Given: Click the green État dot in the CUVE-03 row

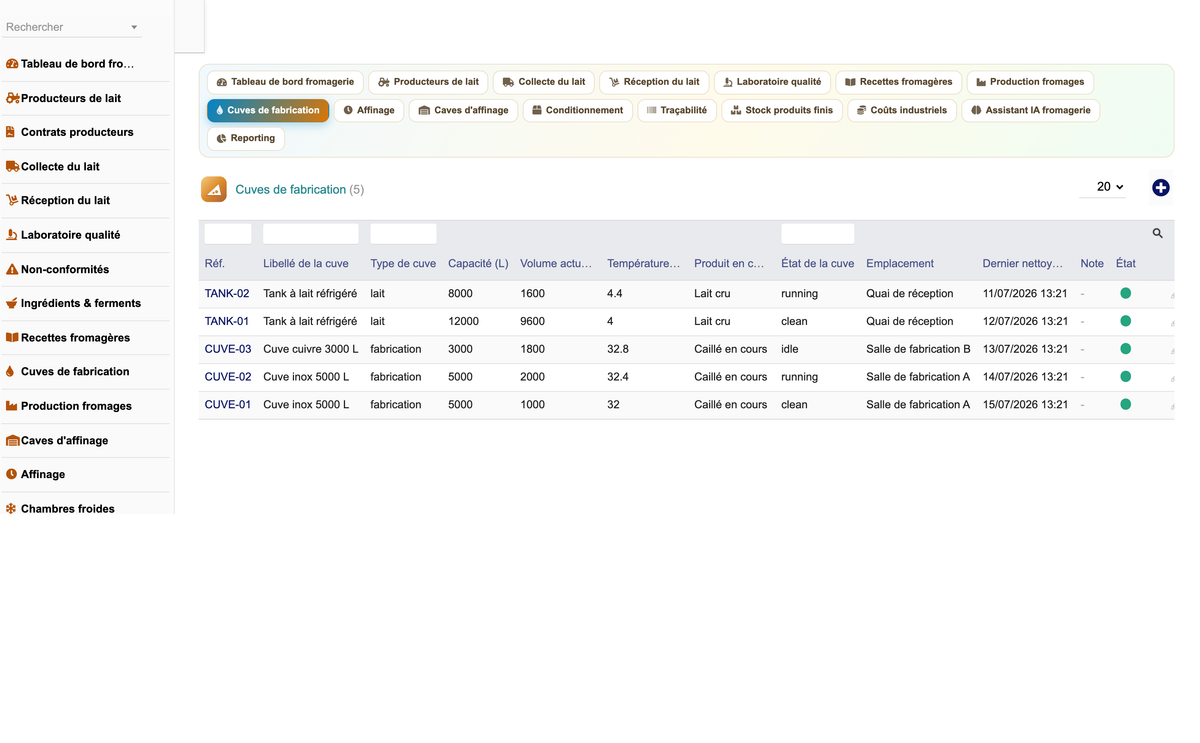Looking at the screenshot, I should point(1125,349).
